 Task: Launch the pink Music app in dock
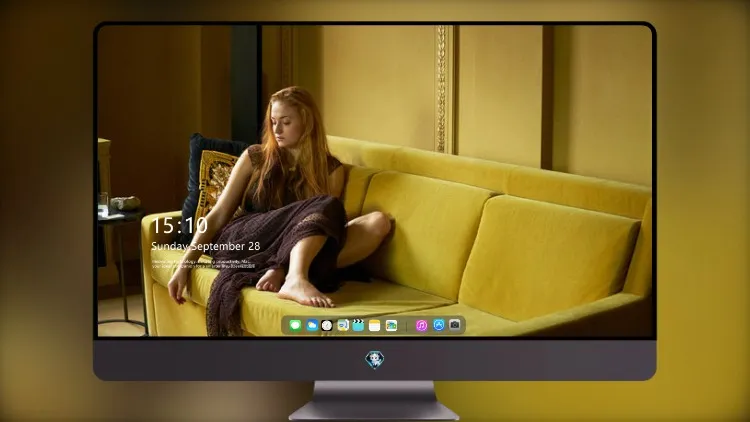coord(421,325)
